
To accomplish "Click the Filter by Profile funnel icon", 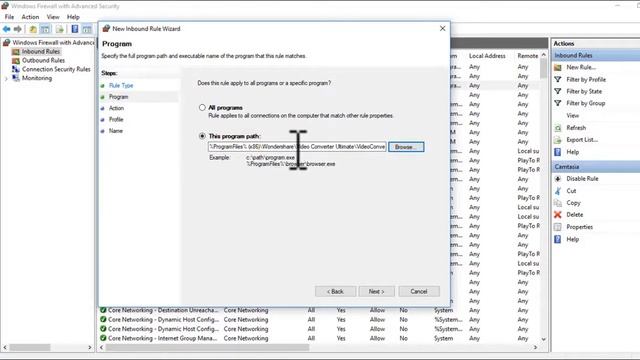I will [x=558, y=79].
